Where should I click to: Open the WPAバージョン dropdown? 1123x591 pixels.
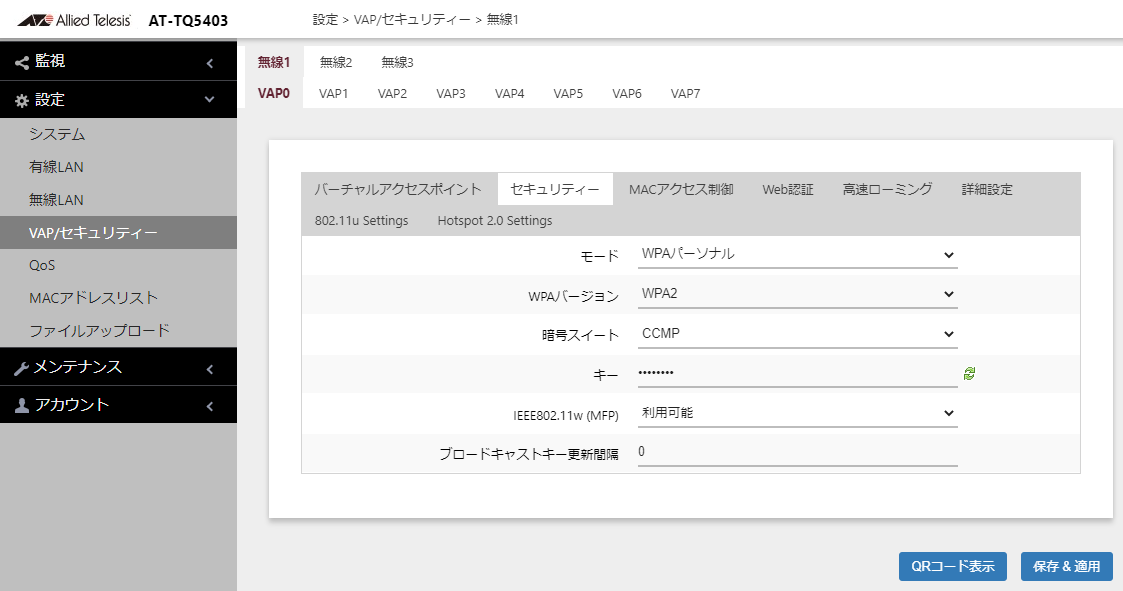coord(797,294)
